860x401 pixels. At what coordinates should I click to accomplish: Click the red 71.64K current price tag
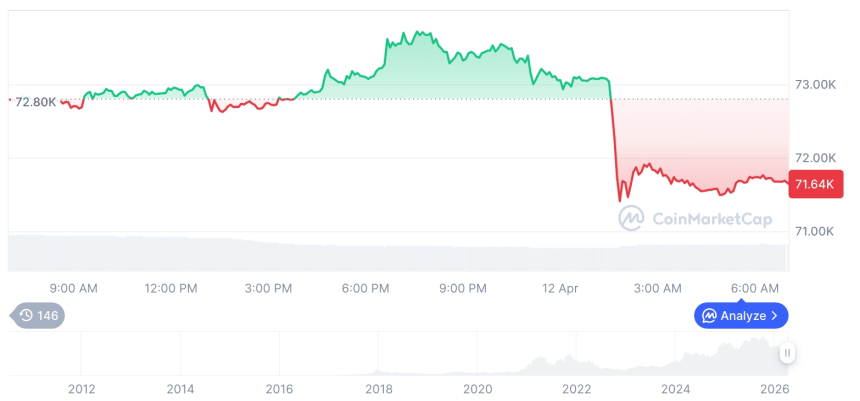813,184
